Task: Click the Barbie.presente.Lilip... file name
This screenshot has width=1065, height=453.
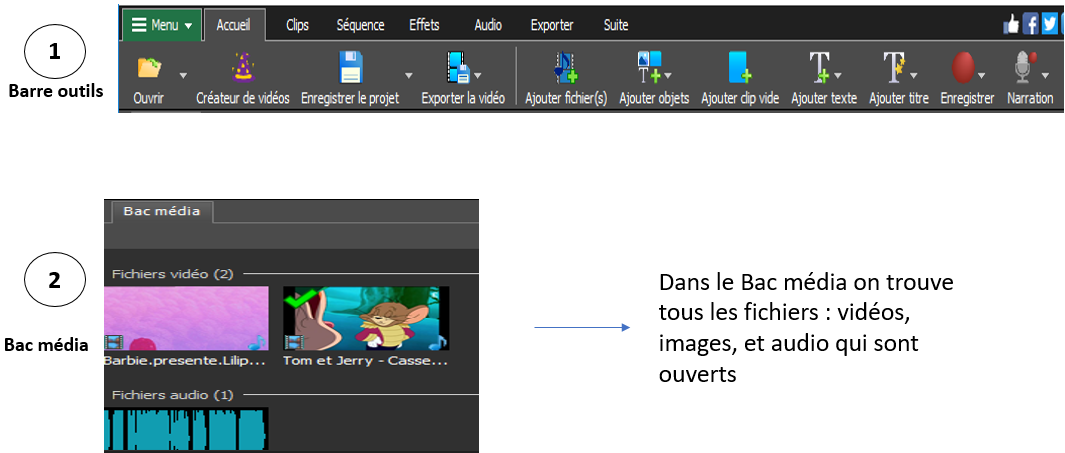Action: tap(184, 361)
